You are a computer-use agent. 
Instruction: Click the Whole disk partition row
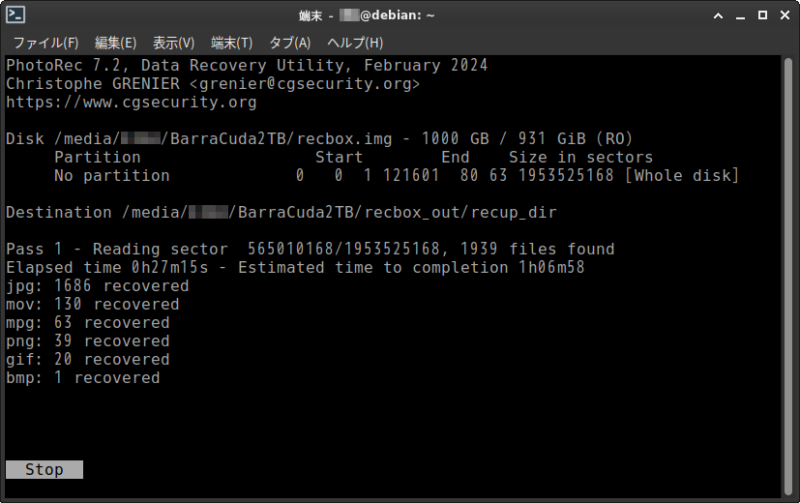(x=396, y=175)
